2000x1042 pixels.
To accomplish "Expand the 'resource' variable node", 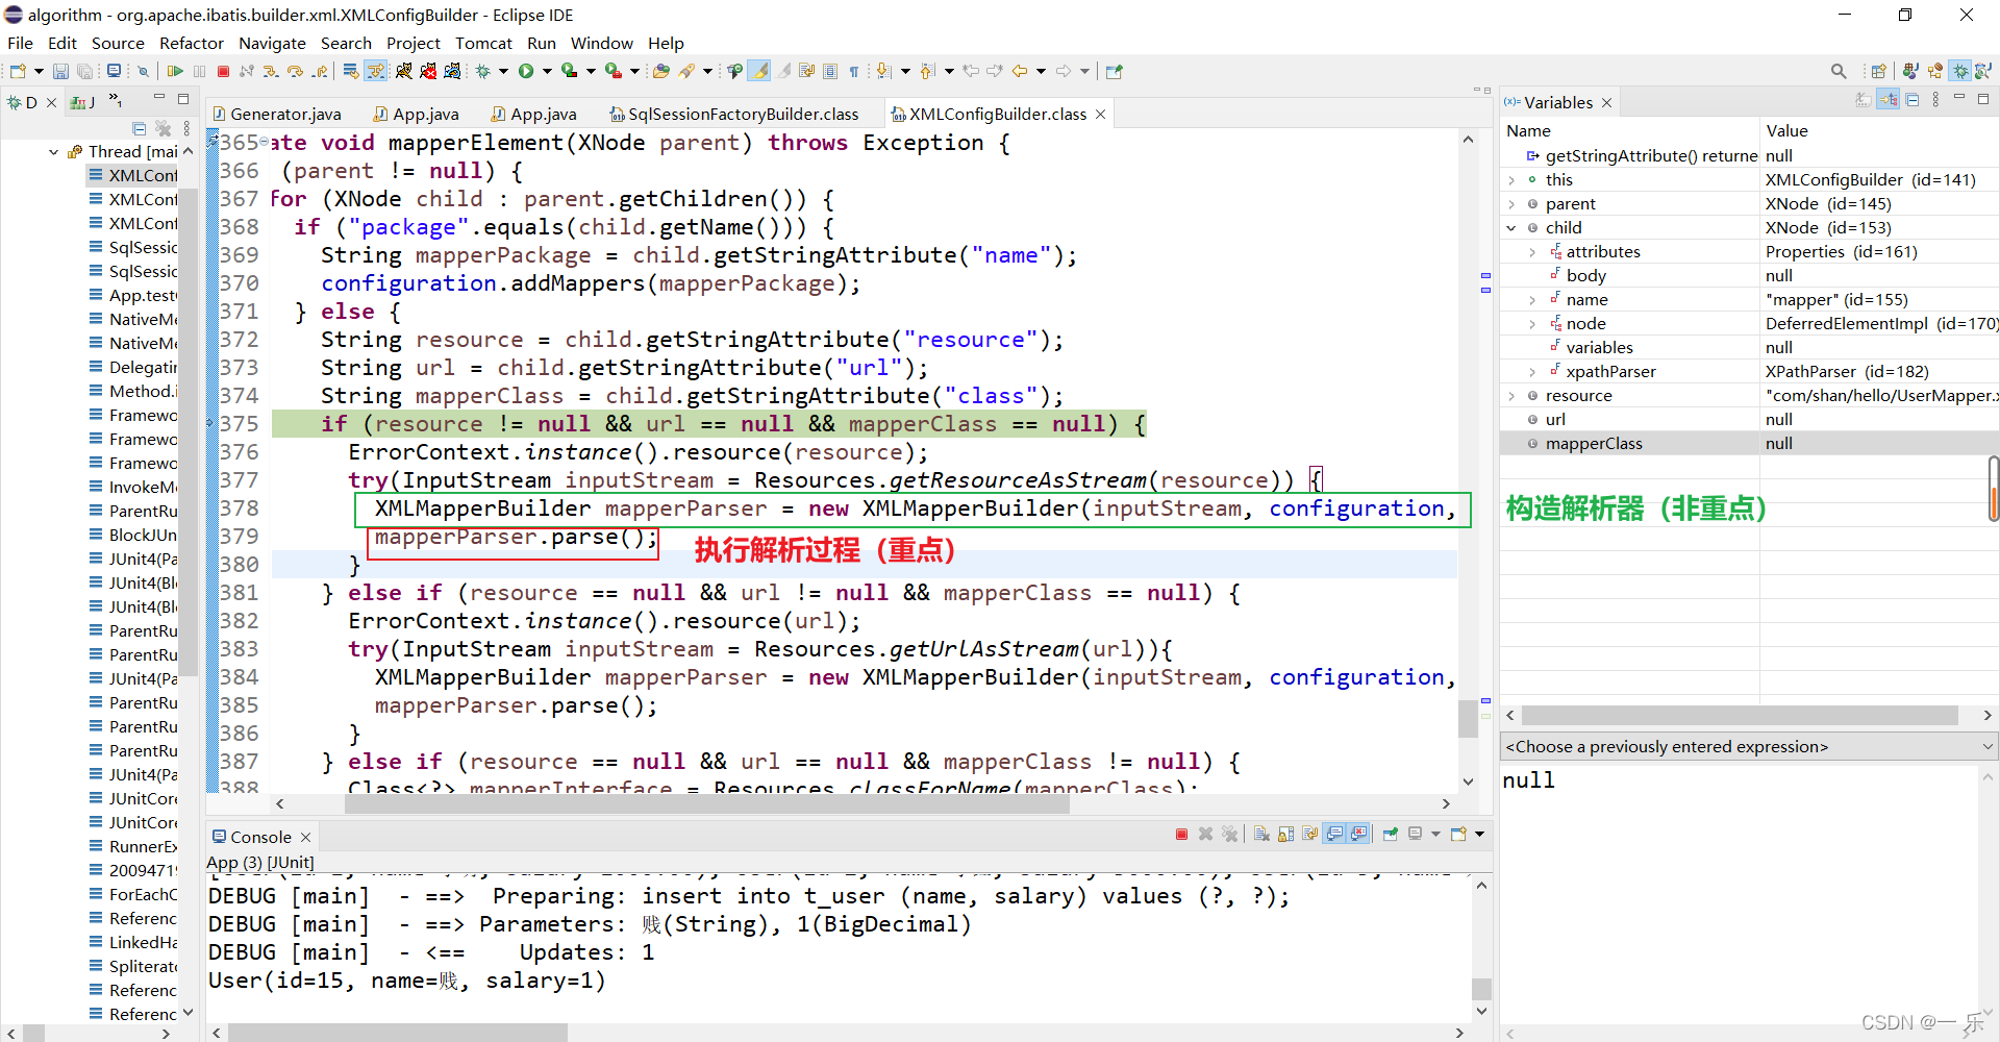I will (1511, 396).
